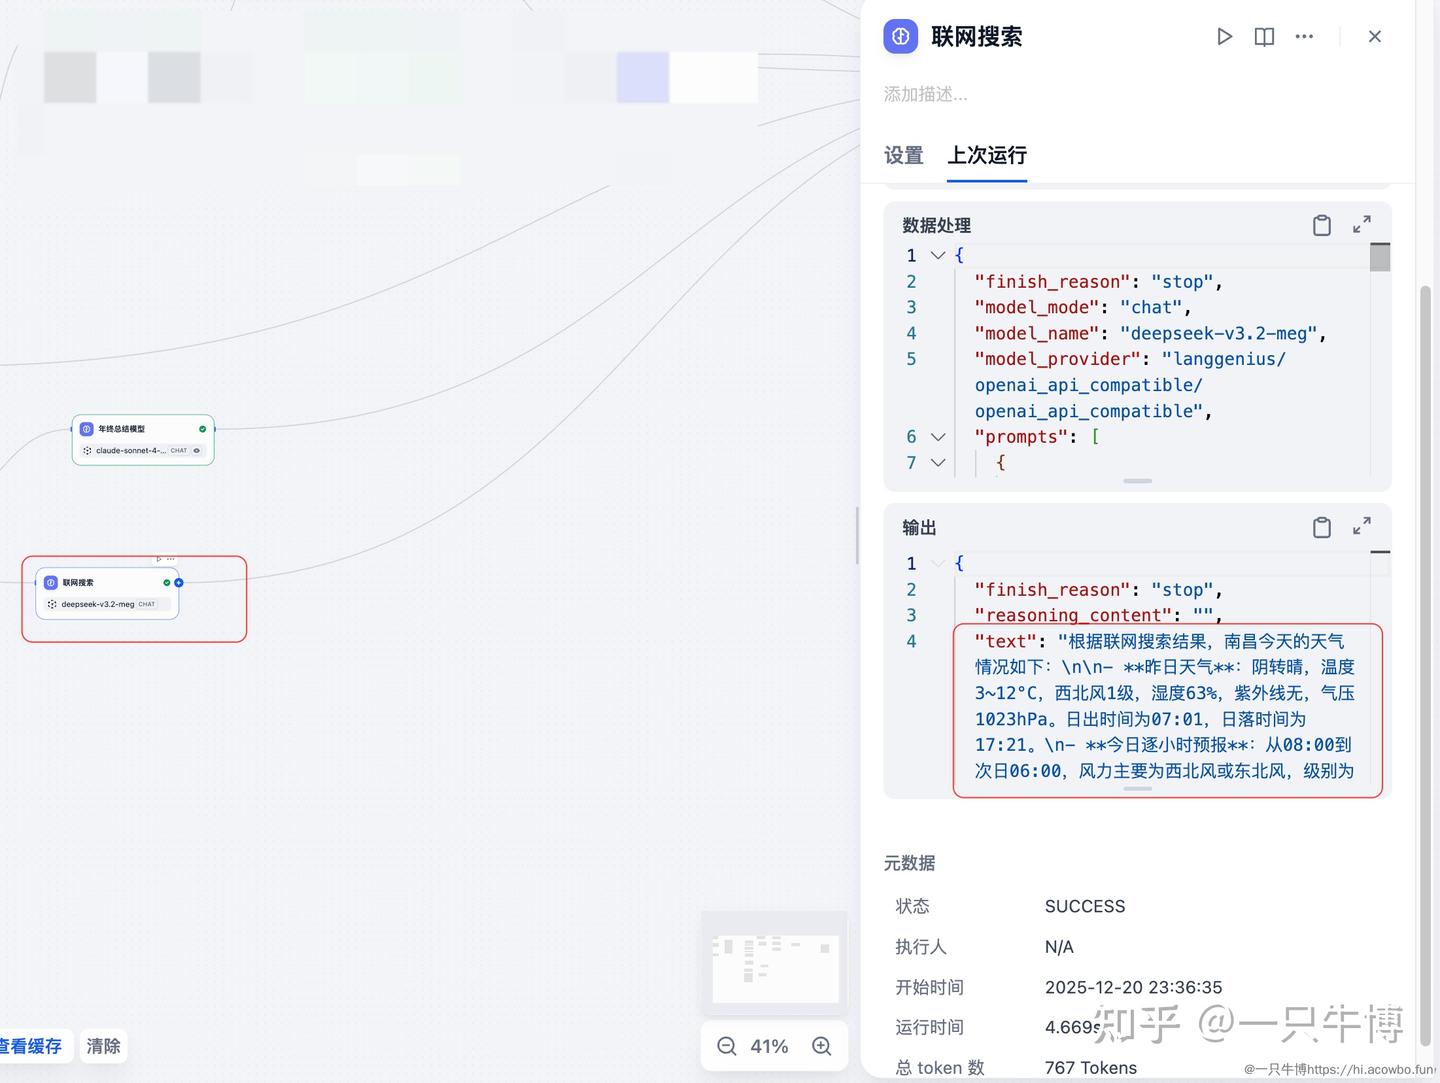Zoom in the workflow canvas
Screen dimensions: 1440x1083
click(x=822, y=1046)
